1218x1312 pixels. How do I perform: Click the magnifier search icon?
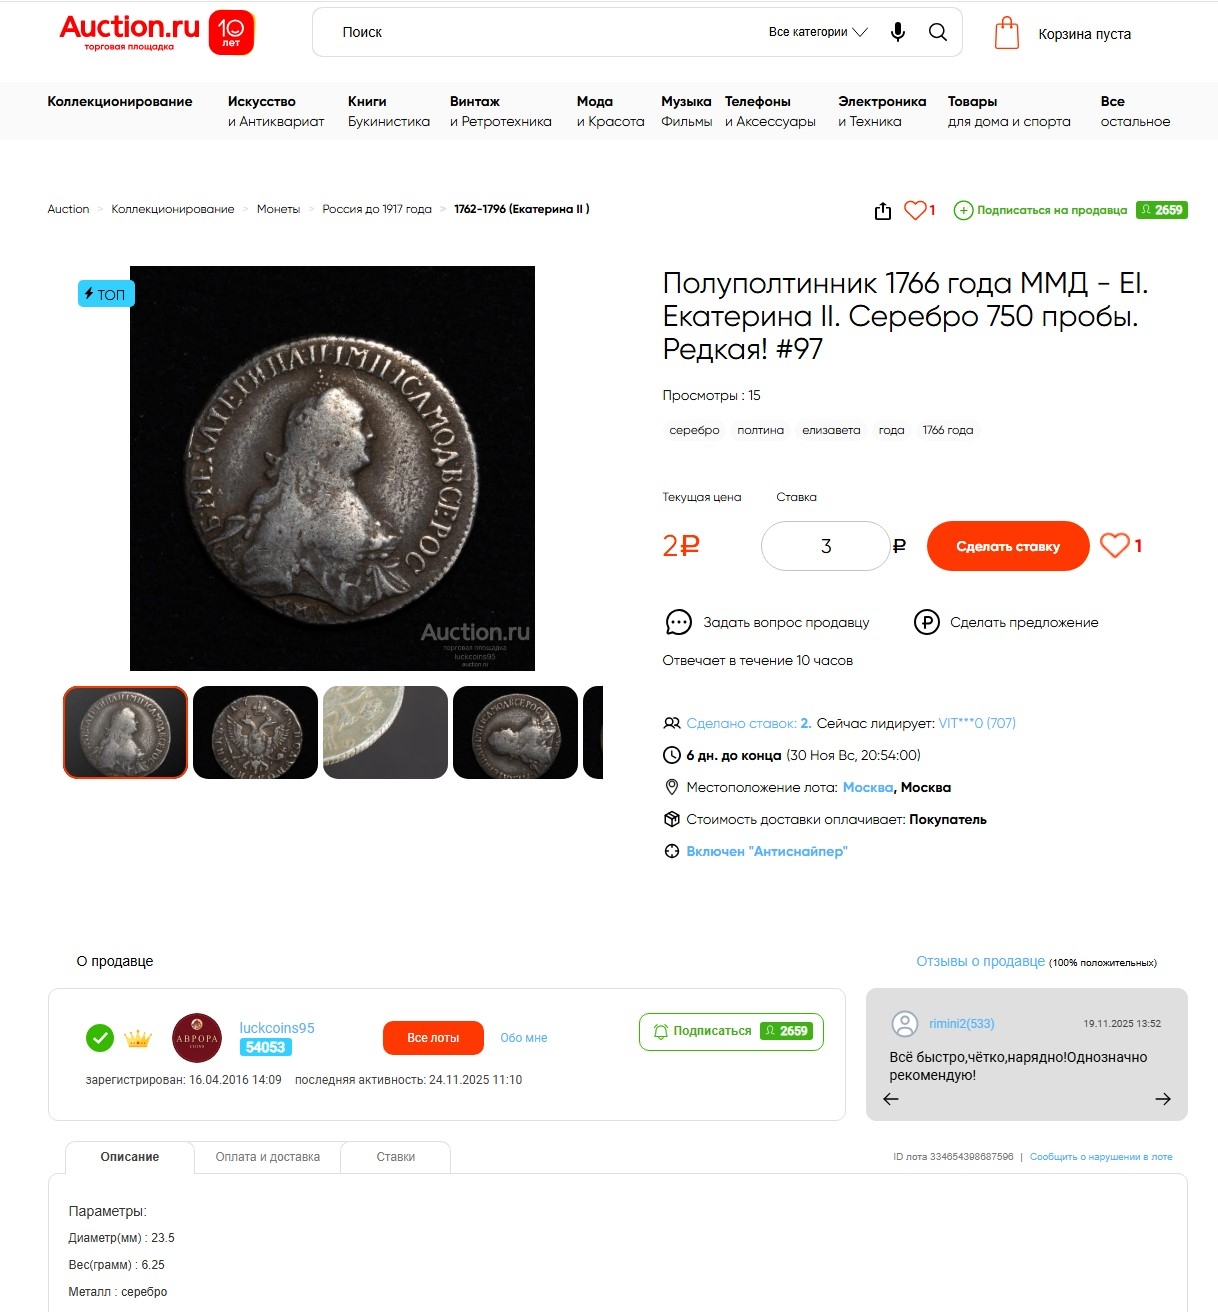coord(938,32)
